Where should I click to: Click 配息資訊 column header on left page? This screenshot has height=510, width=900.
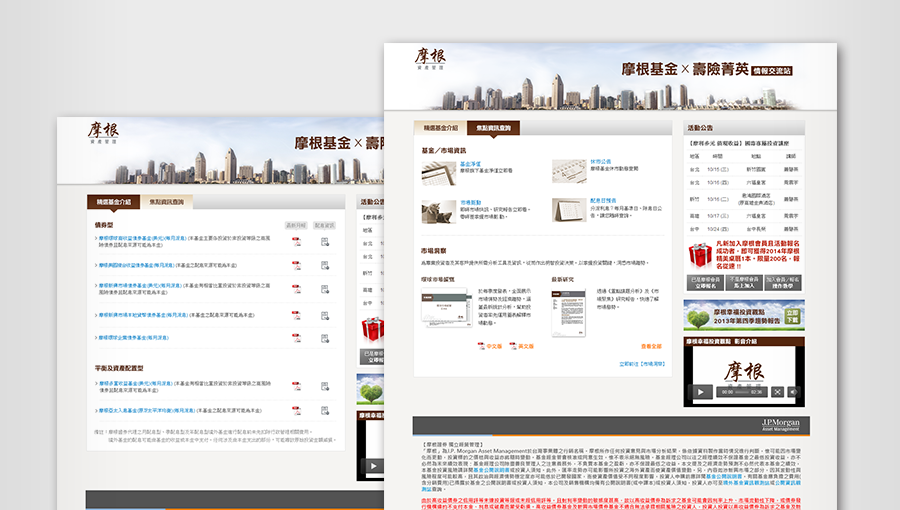(324, 225)
